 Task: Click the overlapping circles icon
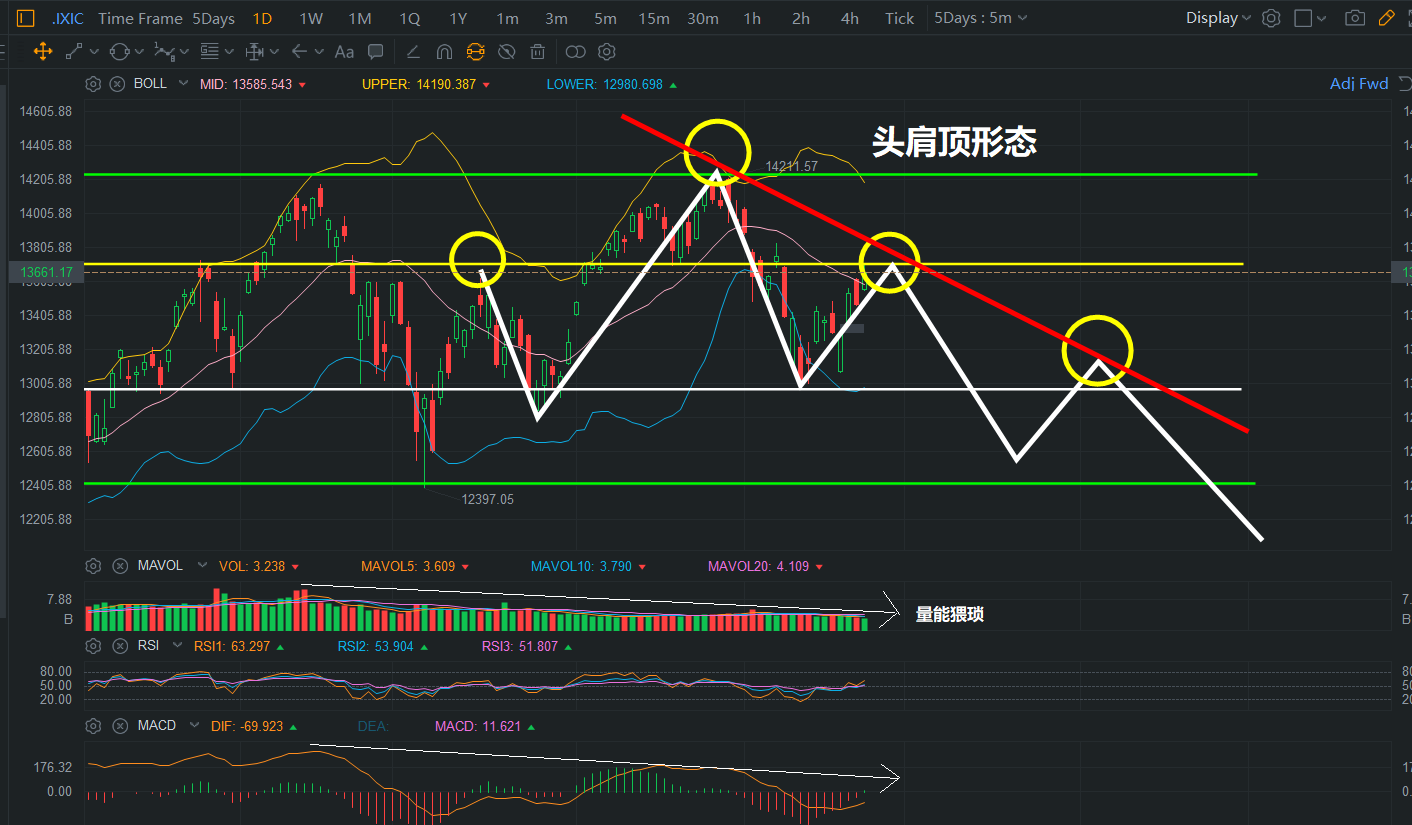point(575,52)
